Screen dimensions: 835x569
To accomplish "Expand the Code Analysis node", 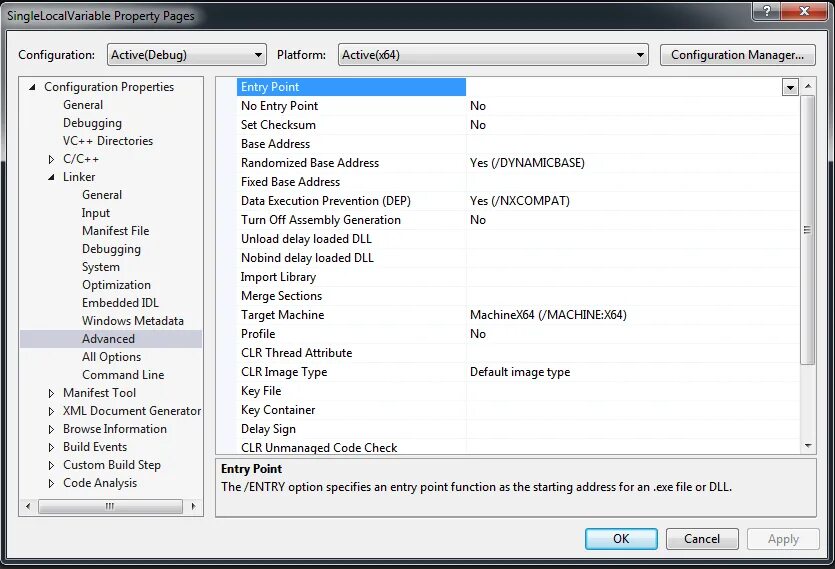I will [51, 483].
